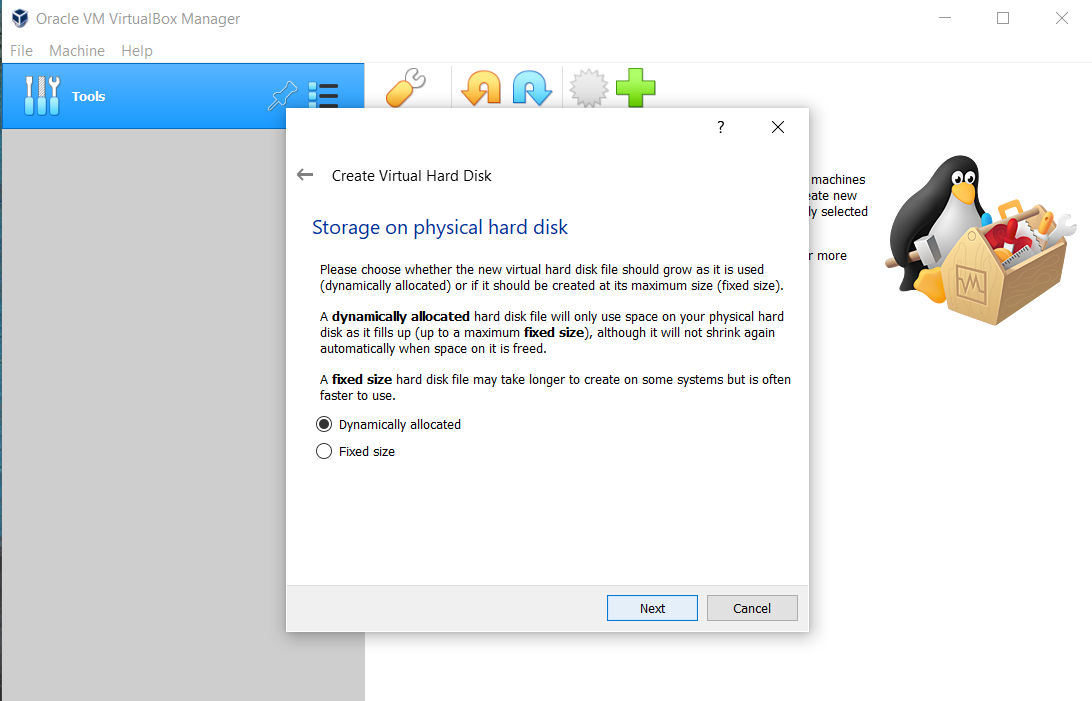Viewport: 1092px width, 701px height.
Task: Click the green plus Add machine icon
Action: (x=636, y=88)
